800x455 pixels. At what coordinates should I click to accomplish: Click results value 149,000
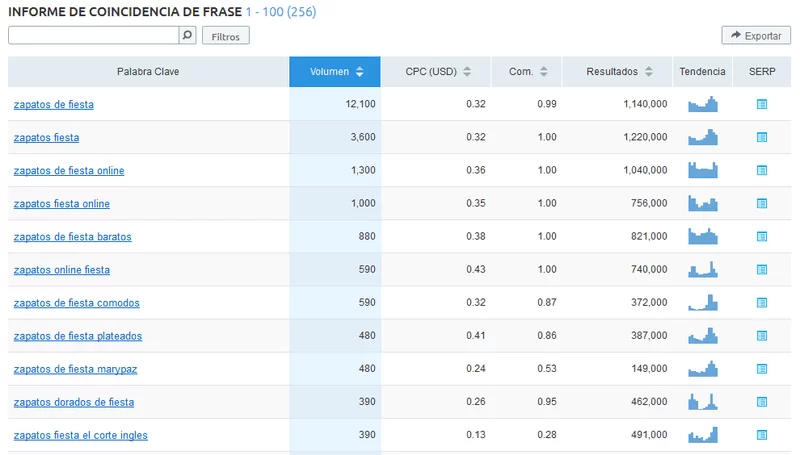(649, 368)
